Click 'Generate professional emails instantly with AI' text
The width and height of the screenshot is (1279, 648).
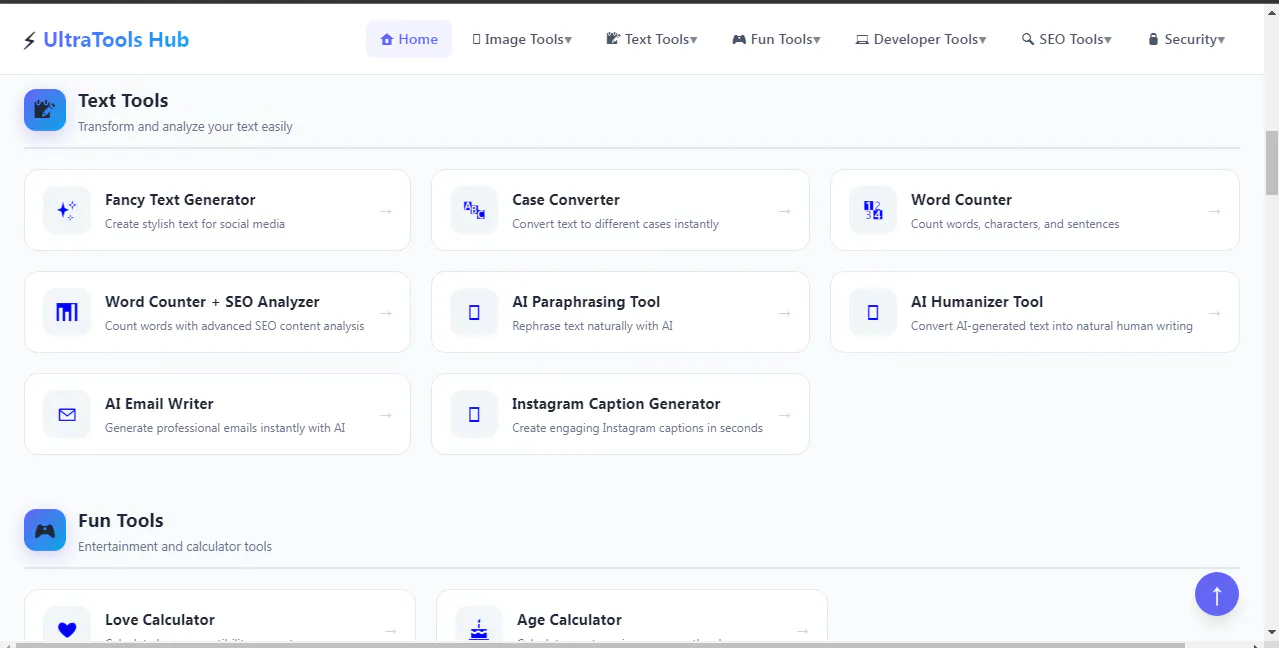pyautogui.click(x=225, y=428)
